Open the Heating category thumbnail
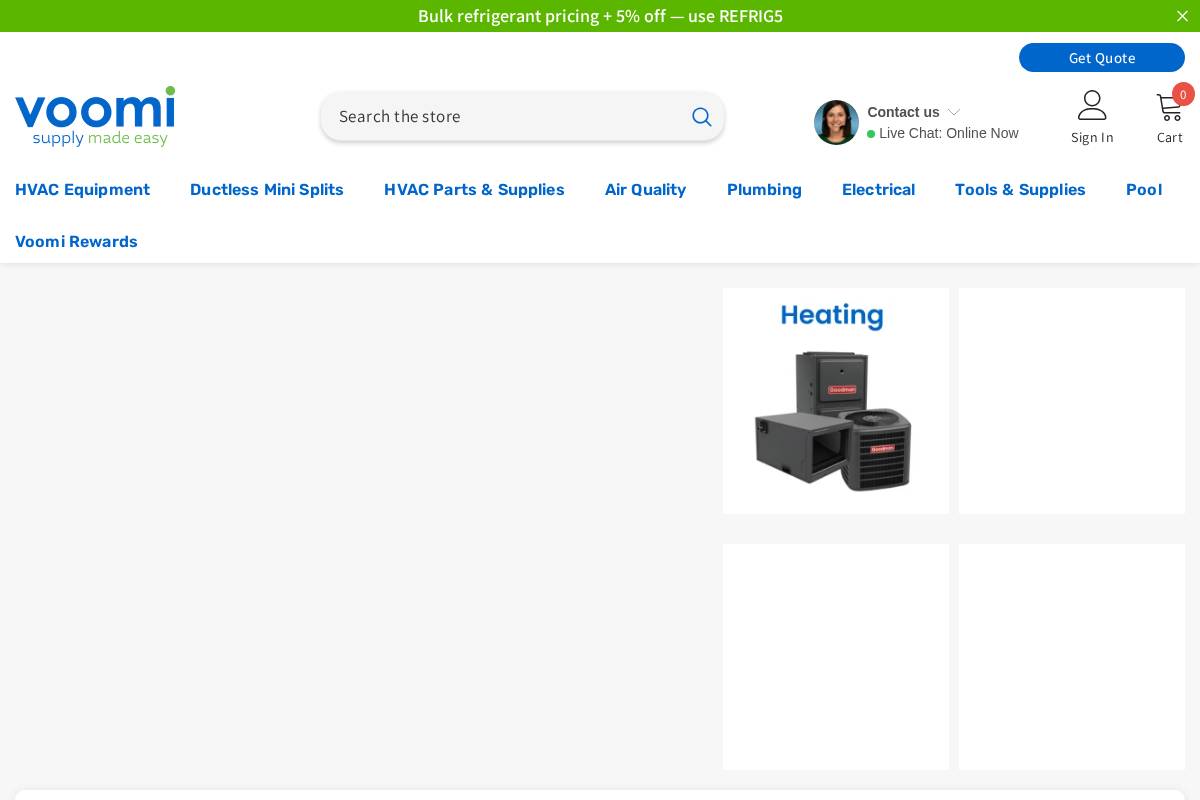Screen dimensions: 1200x800 836,401
